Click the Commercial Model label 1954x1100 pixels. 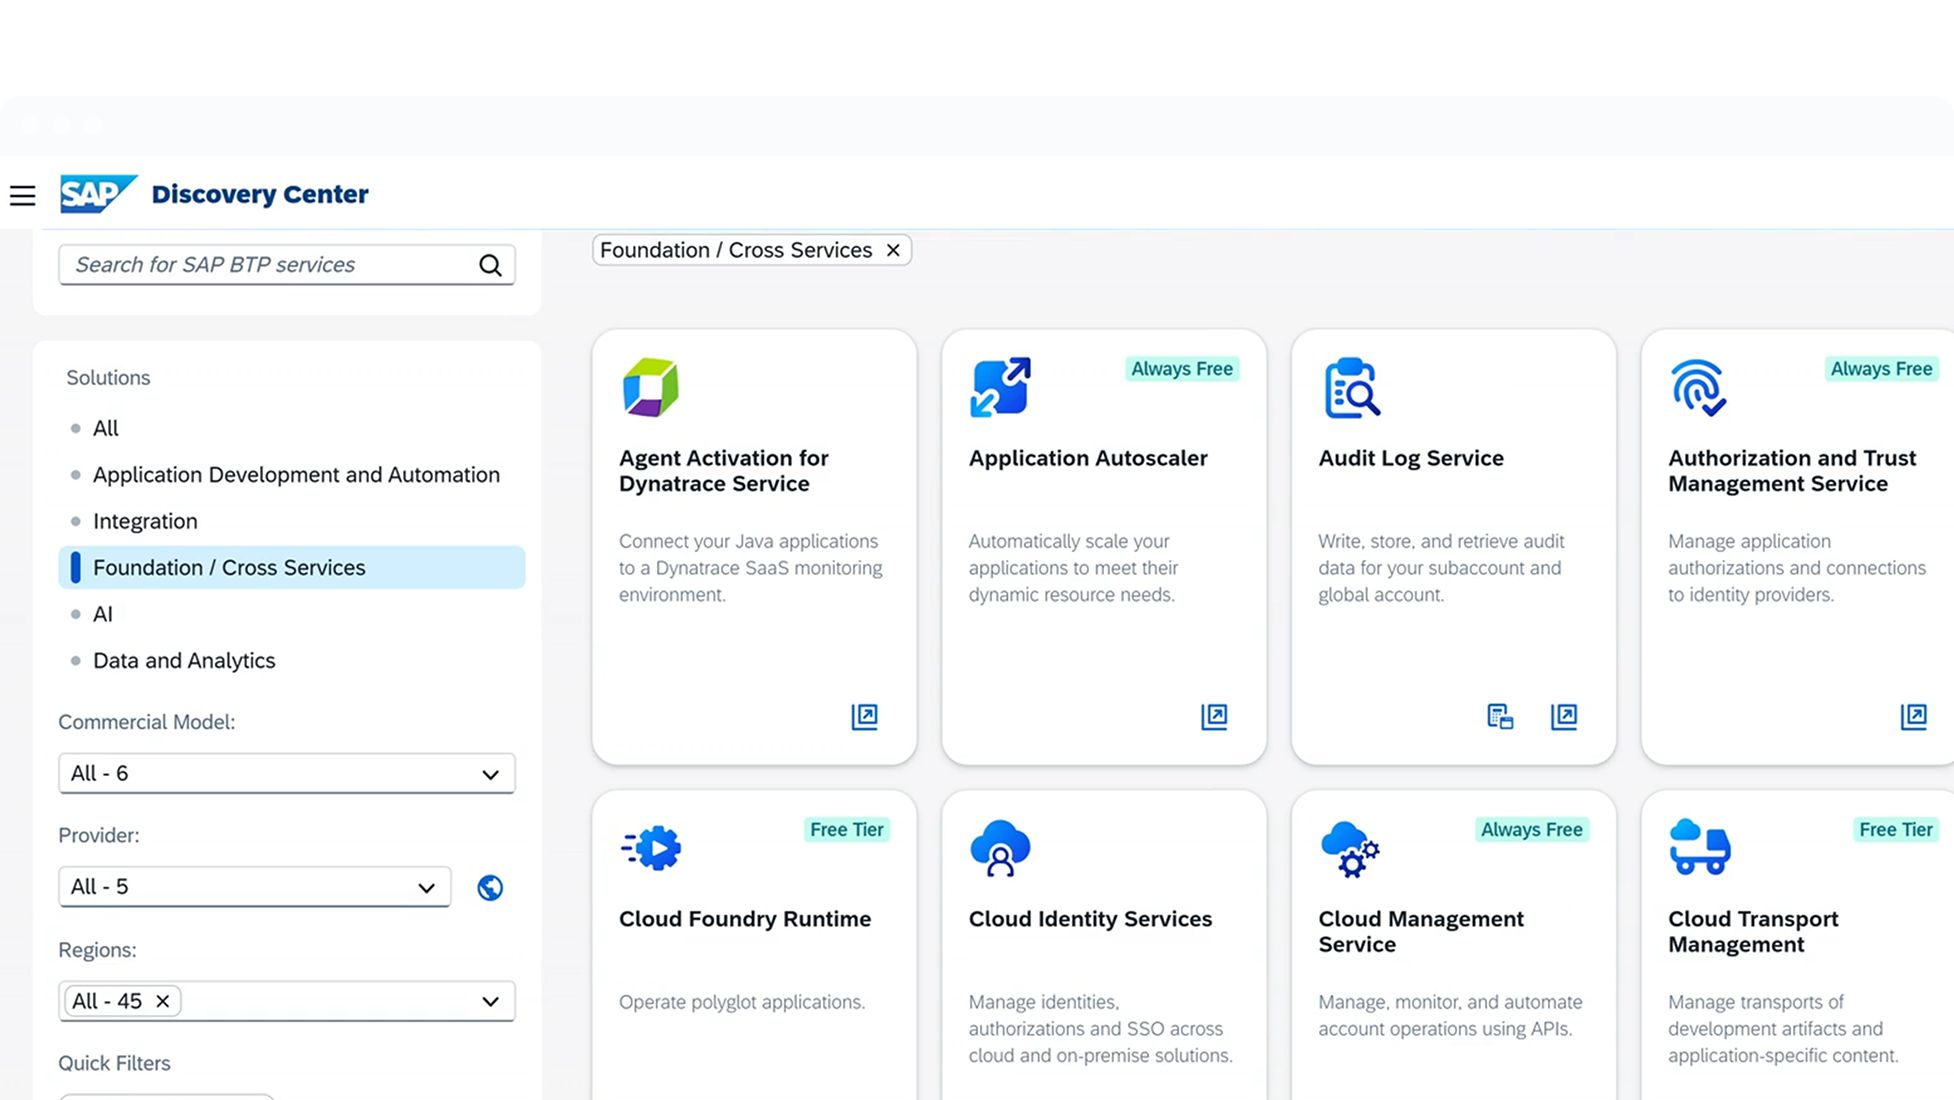[x=147, y=722]
